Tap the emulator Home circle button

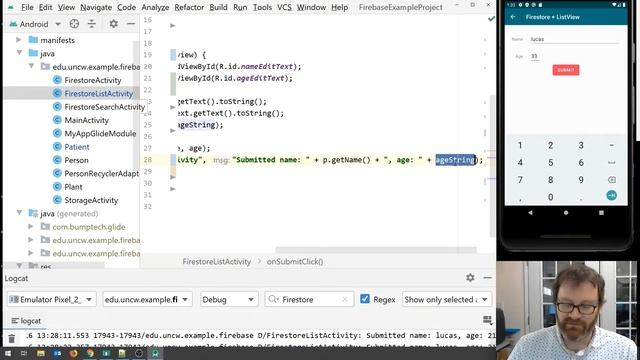coord(566,213)
